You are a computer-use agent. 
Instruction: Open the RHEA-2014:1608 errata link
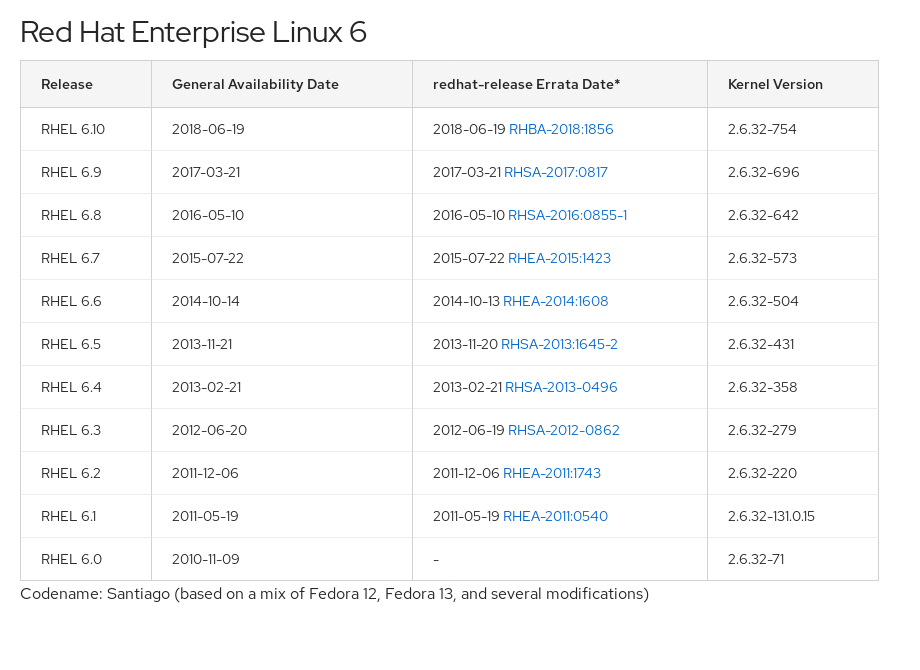(x=556, y=301)
